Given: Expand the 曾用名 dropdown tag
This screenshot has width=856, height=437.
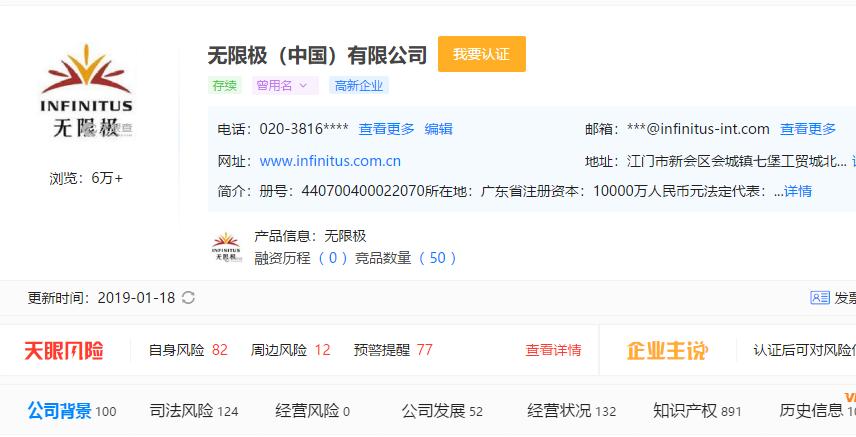Looking at the screenshot, I should click(284, 86).
